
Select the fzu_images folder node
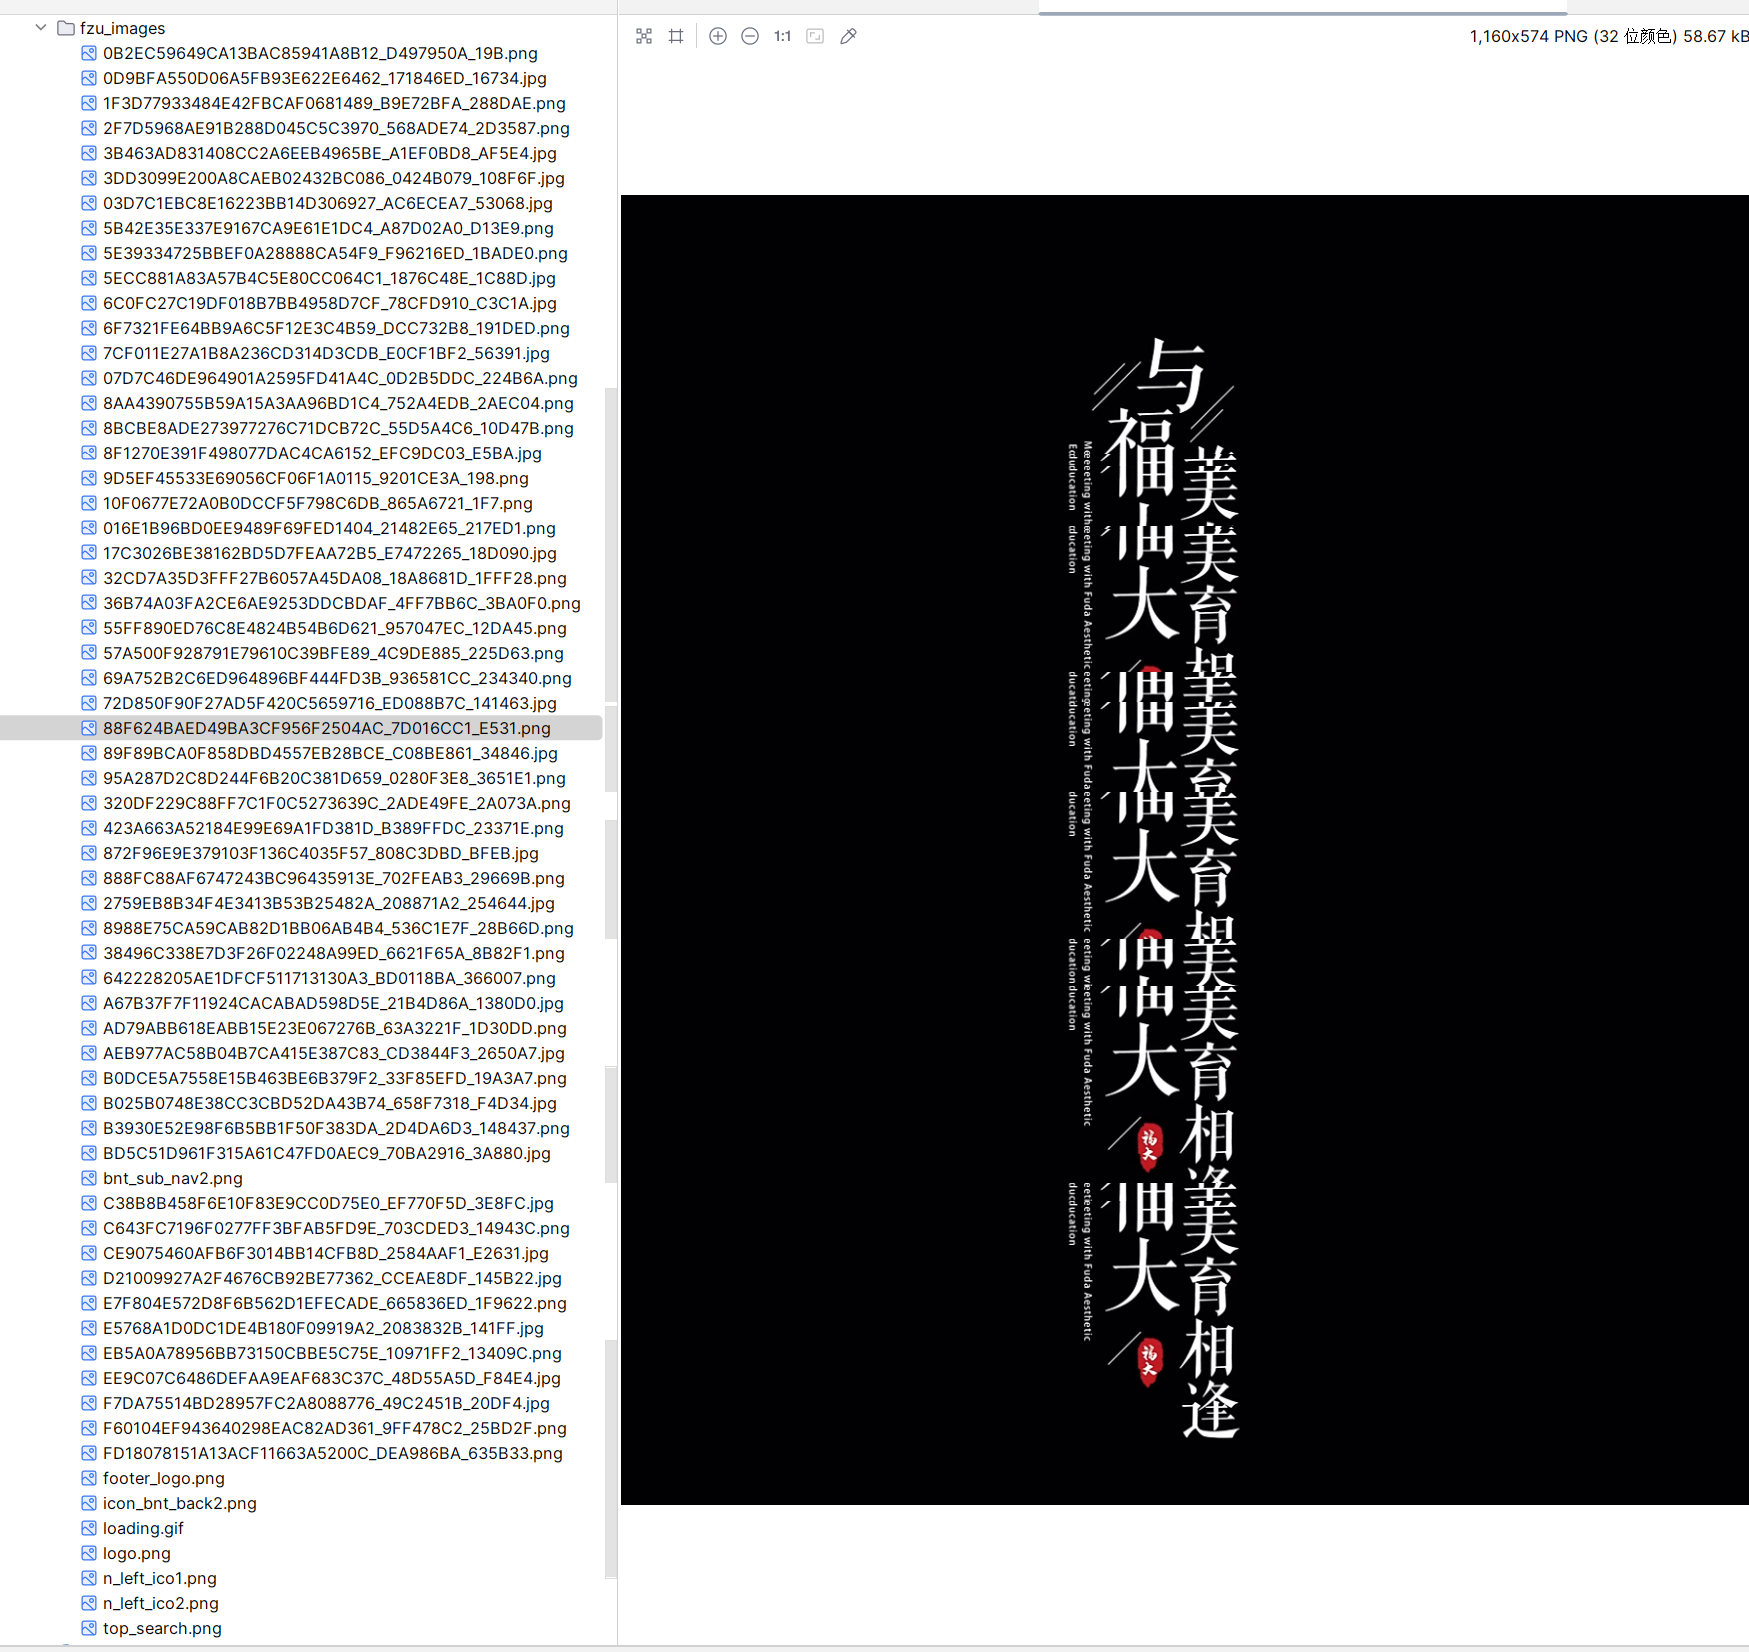click(x=122, y=28)
